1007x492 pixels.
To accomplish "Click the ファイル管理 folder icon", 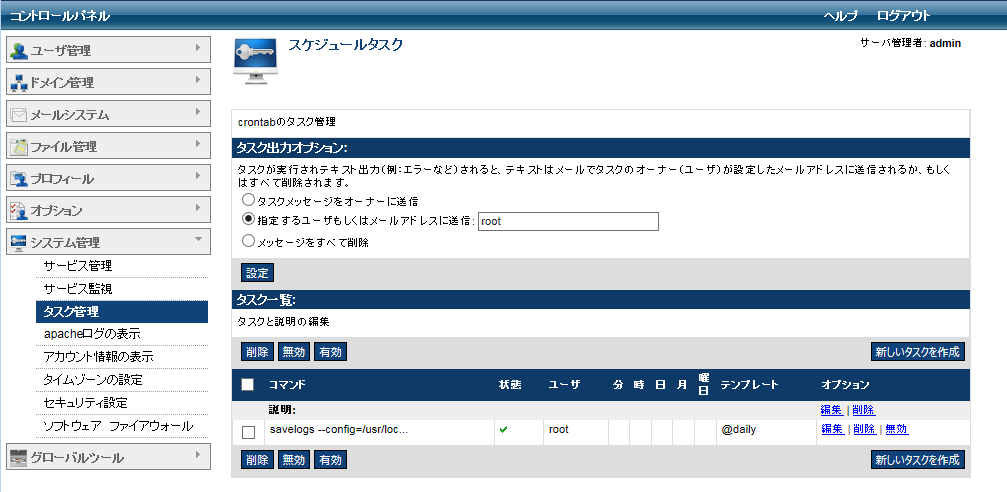I will pos(19,147).
